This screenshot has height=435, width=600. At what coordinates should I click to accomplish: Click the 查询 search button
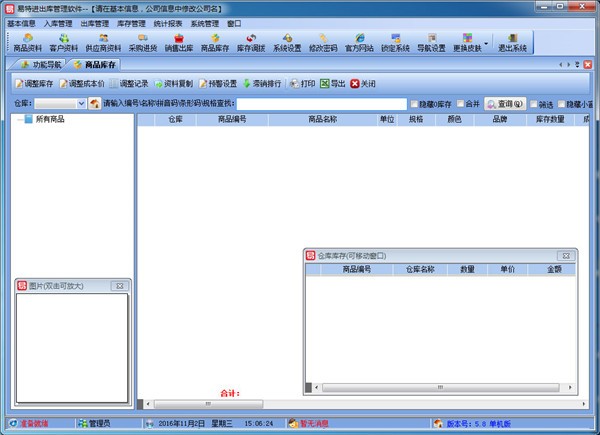coord(505,103)
